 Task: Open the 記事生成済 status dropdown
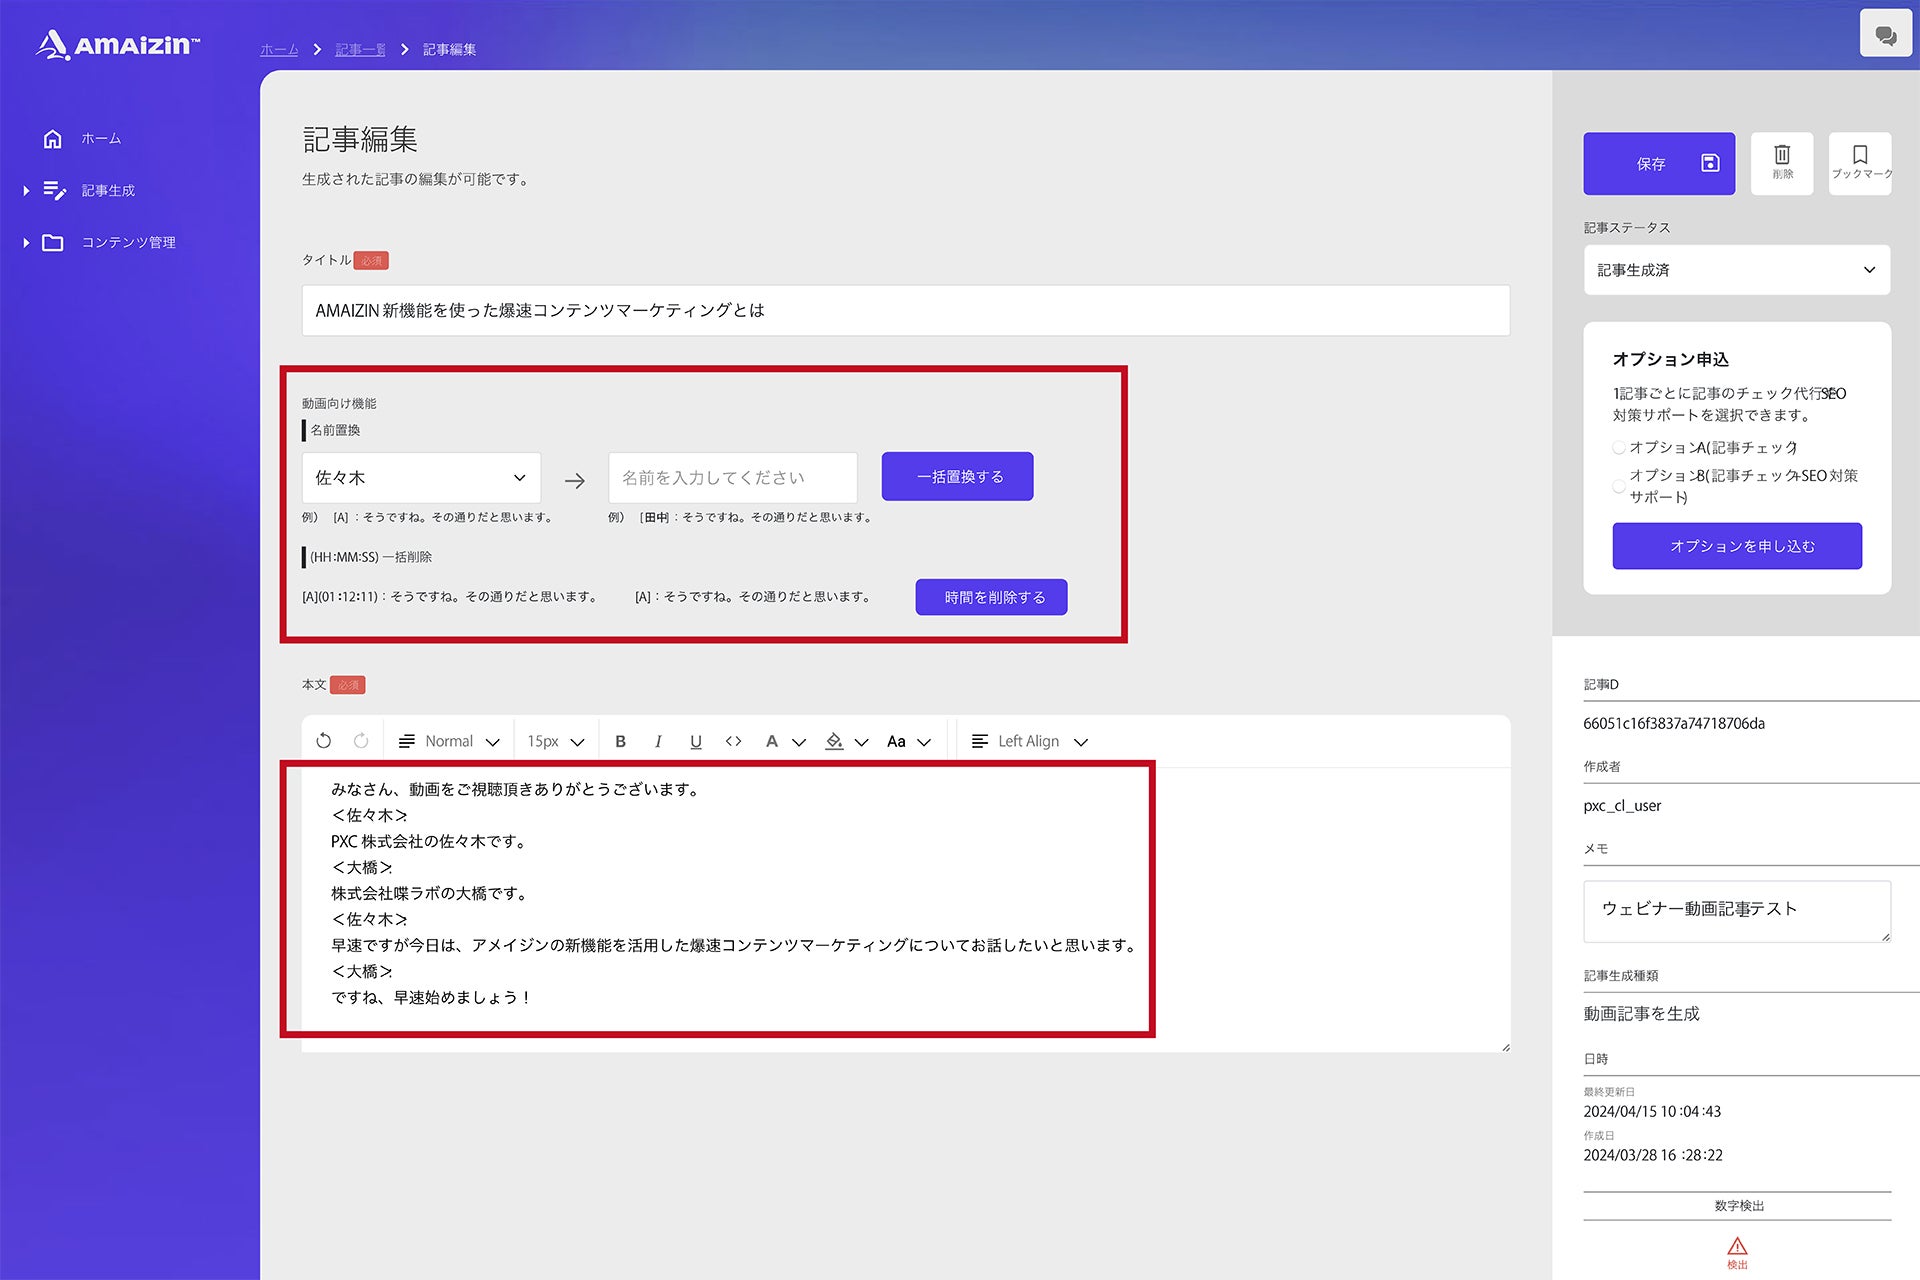(1736, 270)
